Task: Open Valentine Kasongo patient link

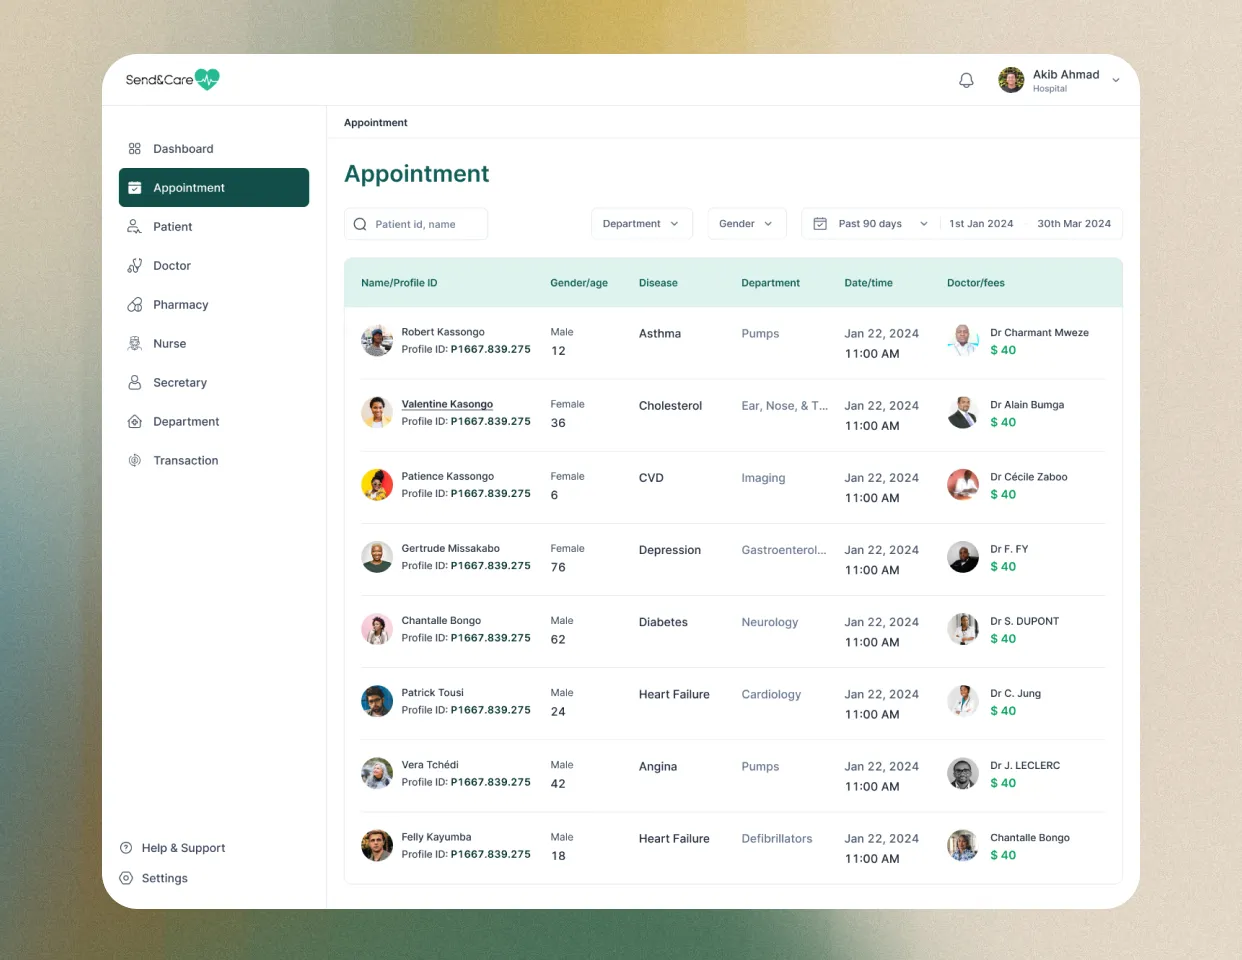Action: (x=447, y=404)
